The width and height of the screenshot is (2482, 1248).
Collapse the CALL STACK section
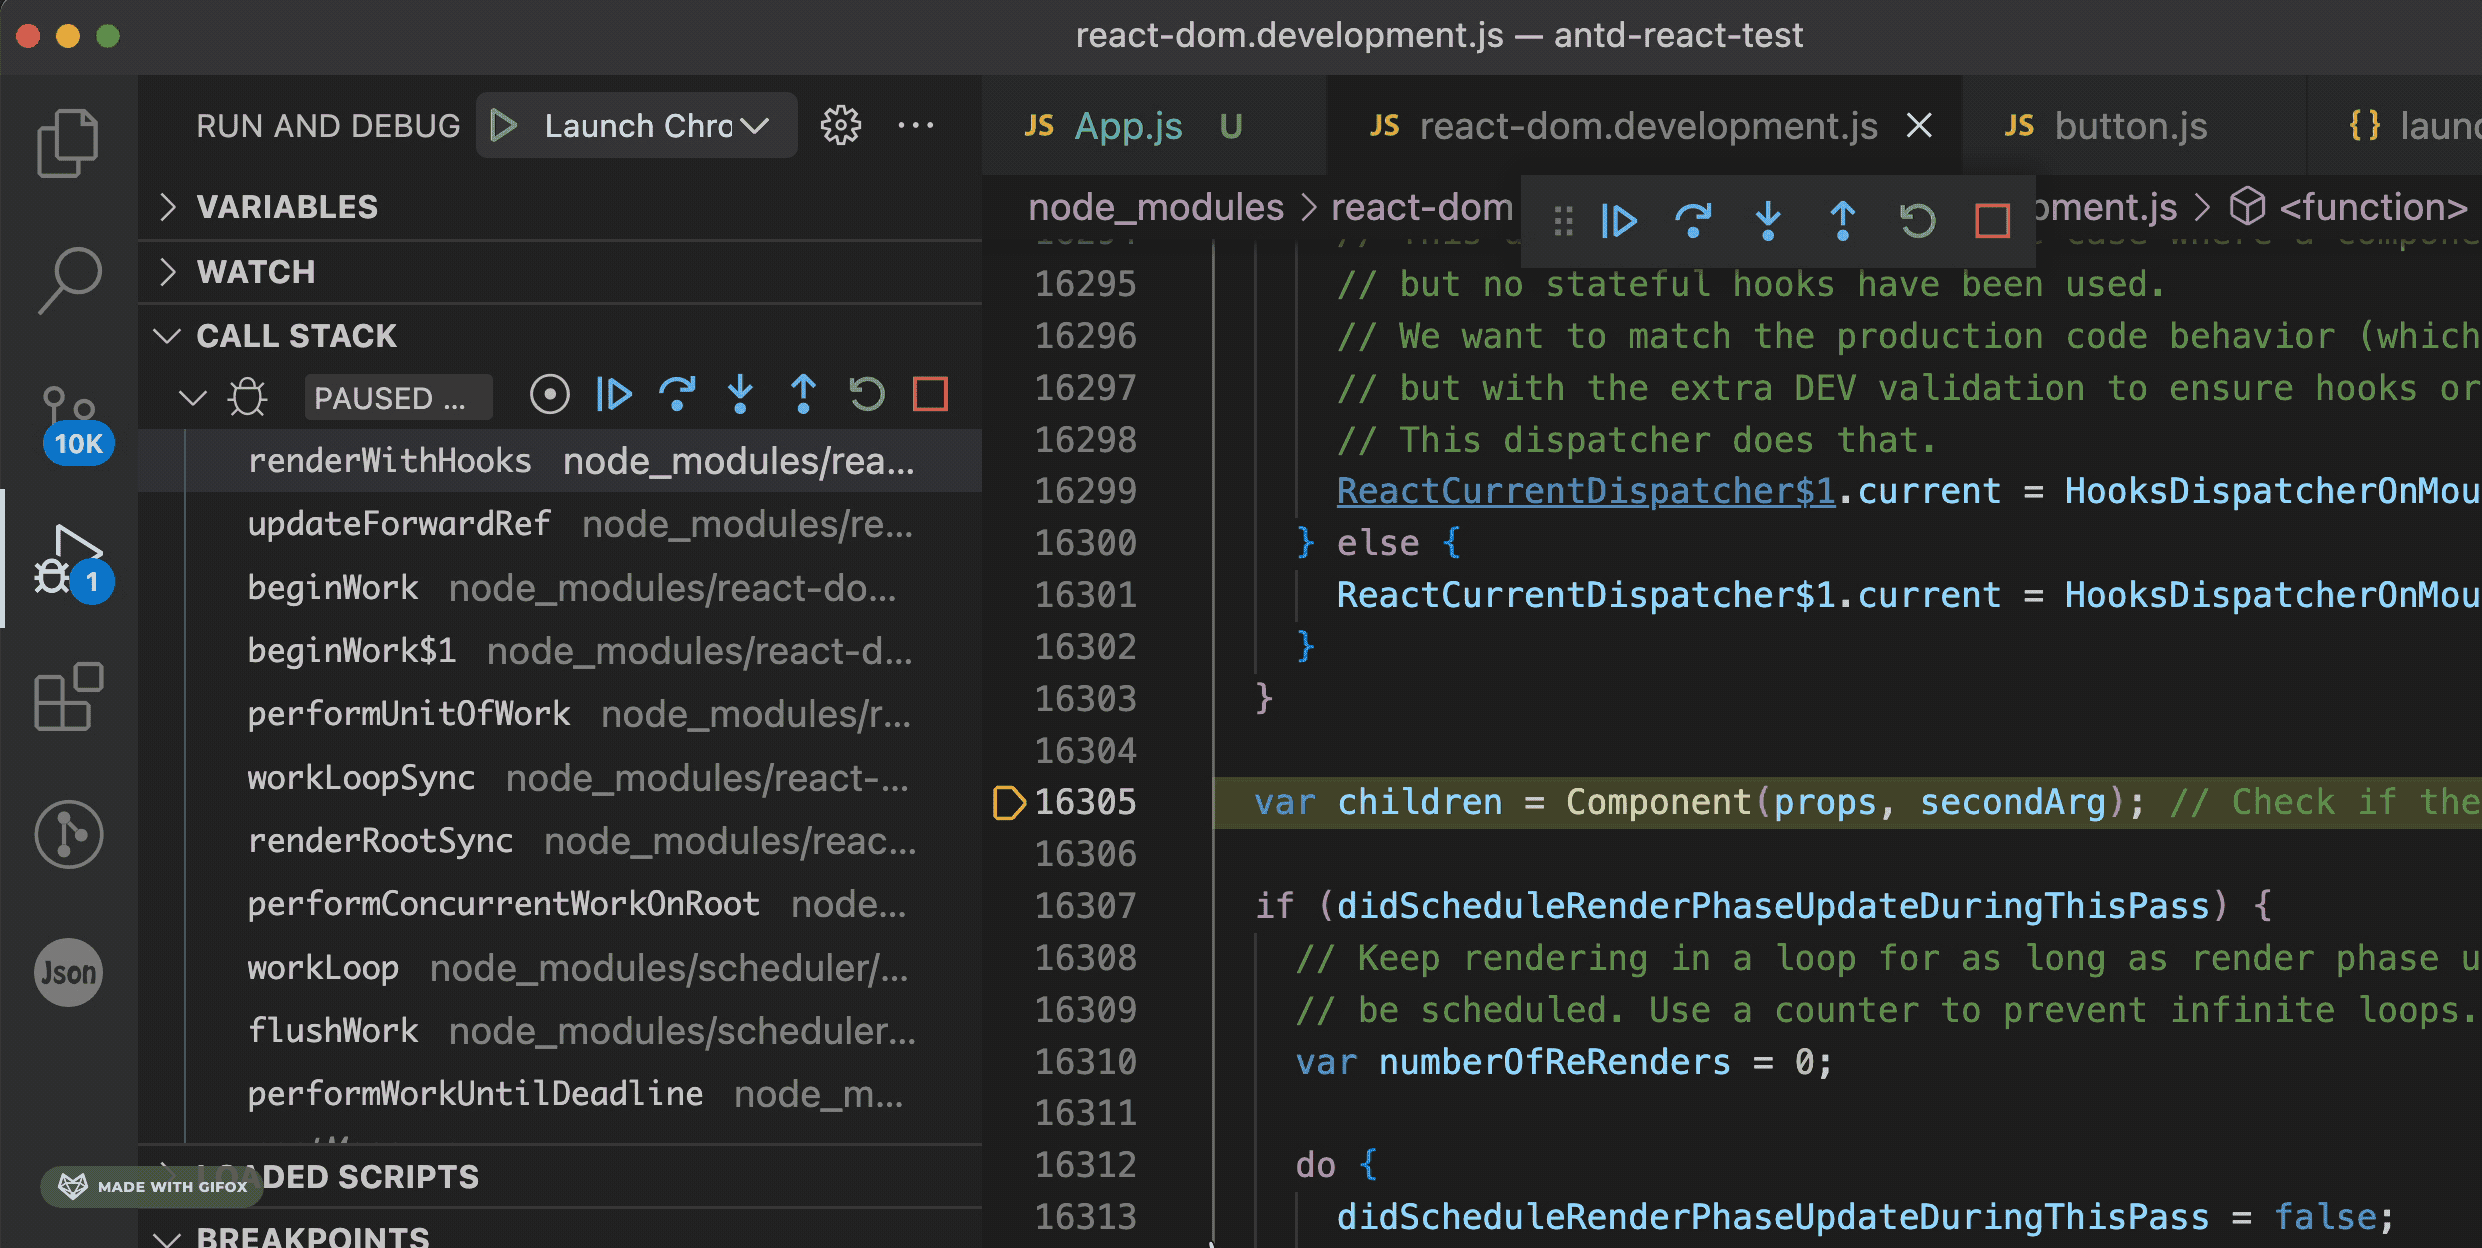pyautogui.click(x=296, y=336)
